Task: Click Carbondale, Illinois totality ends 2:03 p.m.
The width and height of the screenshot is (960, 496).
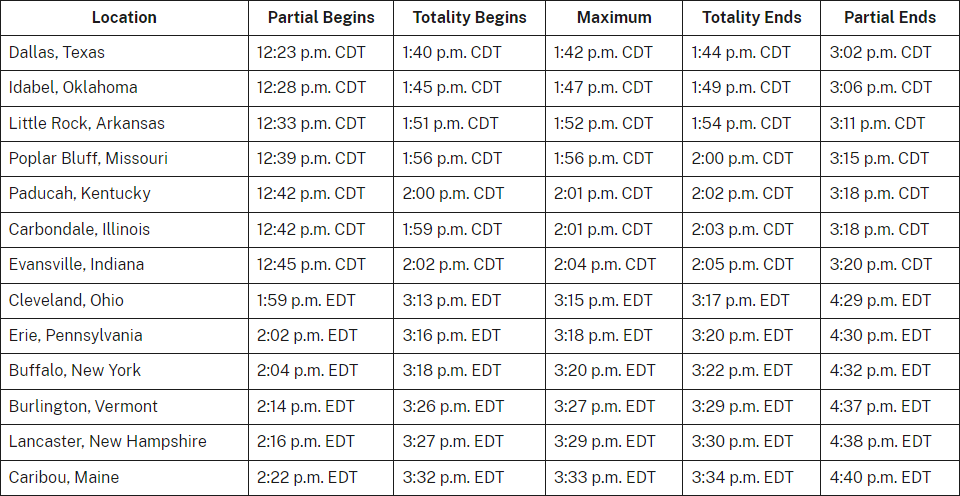Action: tap(752, 230)
